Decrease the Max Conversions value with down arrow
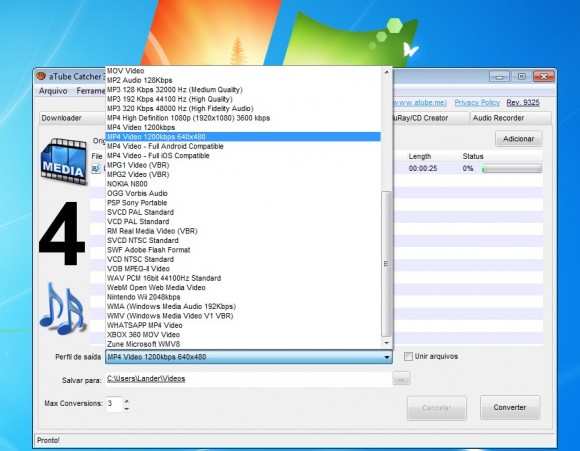 coord(127,408)
